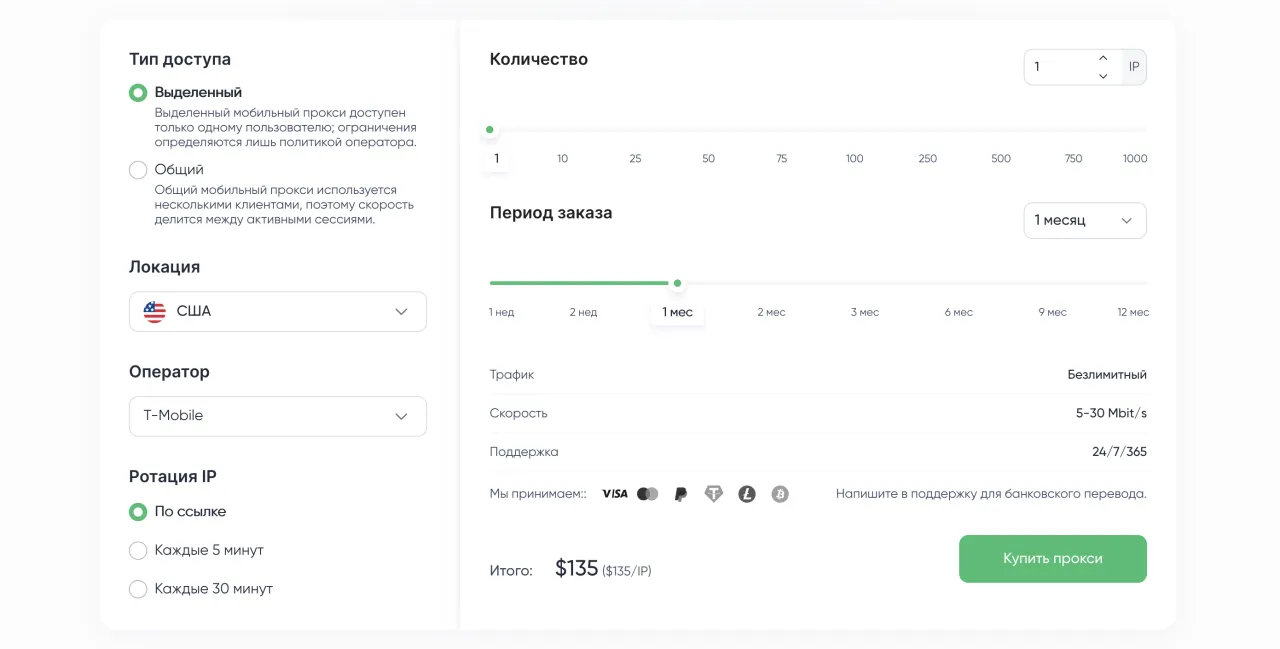Choose Каждые 30 минут rotation
The image size is (1280, 649).
[x=138, y=589]
